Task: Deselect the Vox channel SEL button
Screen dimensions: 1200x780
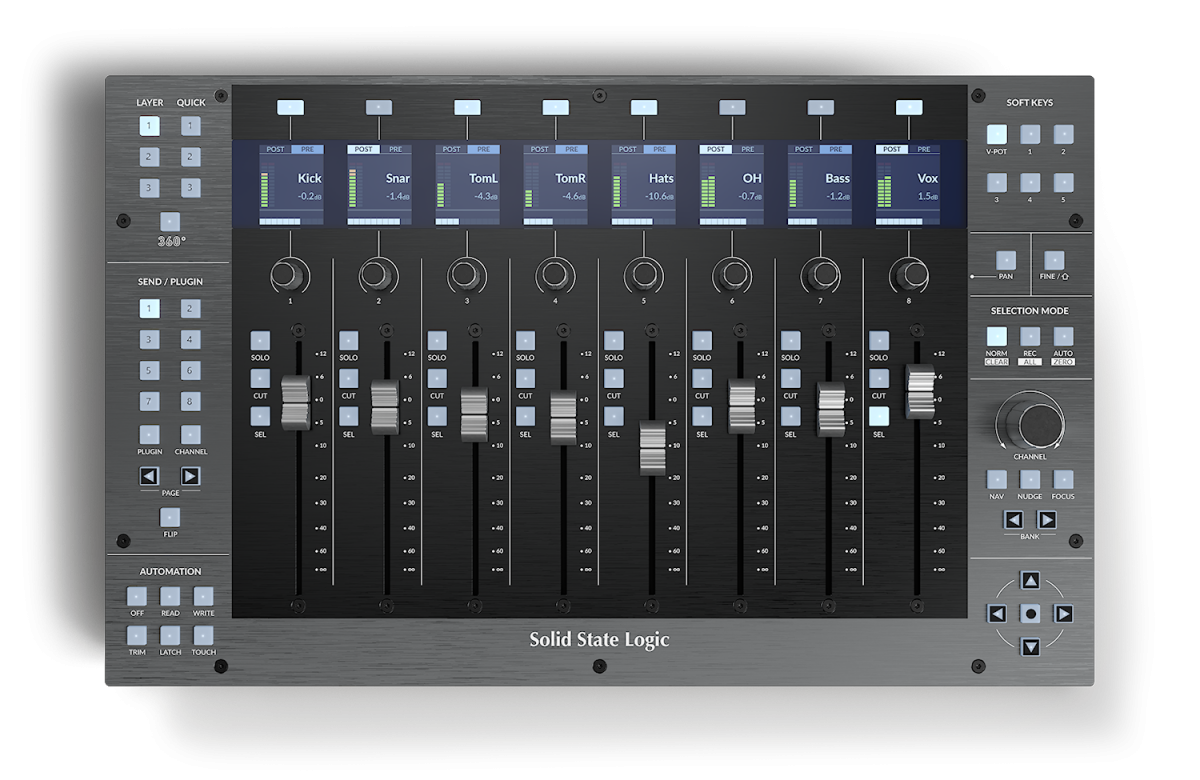Action: pos(879,417)
